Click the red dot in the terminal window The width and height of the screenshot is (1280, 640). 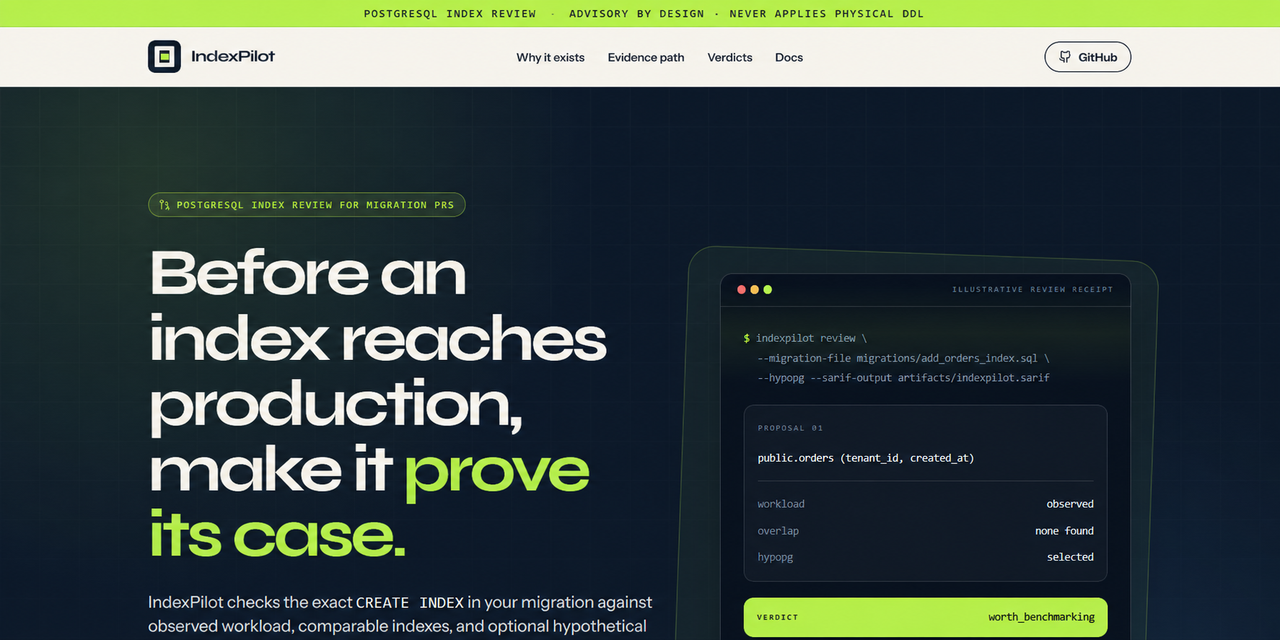pos(742,290)
